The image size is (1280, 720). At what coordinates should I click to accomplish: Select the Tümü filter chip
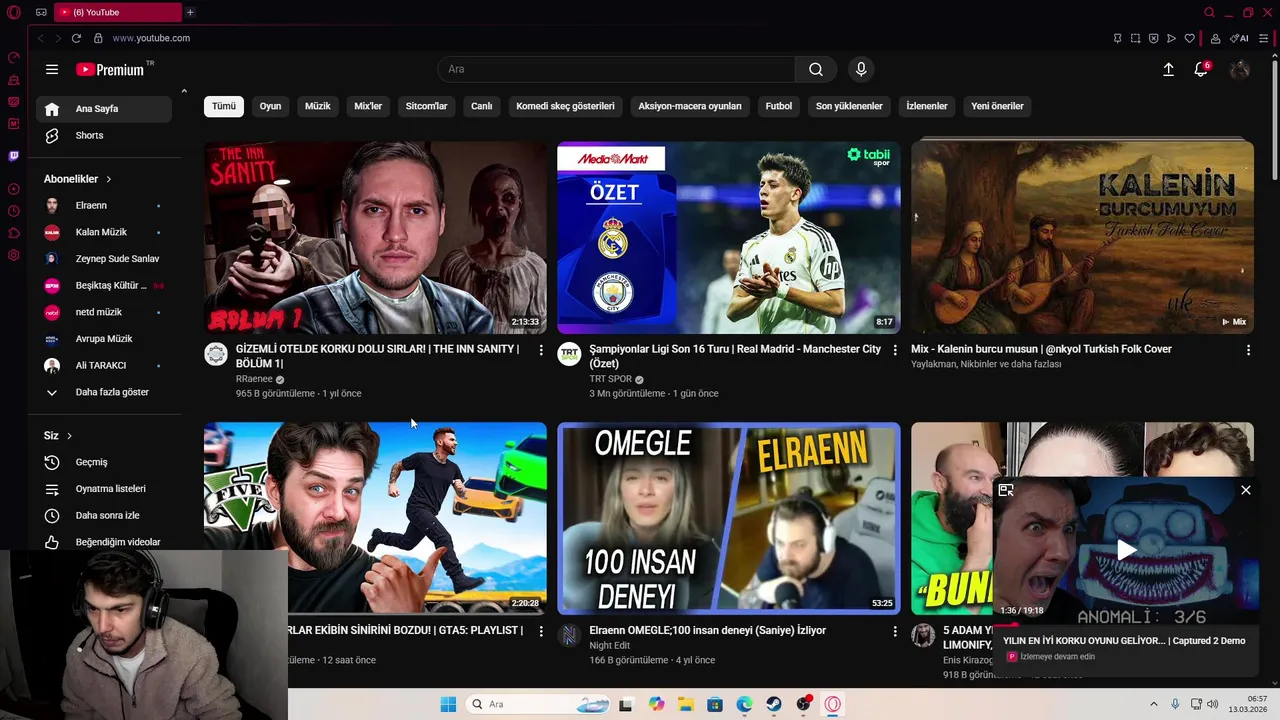[x=224, y=106]
